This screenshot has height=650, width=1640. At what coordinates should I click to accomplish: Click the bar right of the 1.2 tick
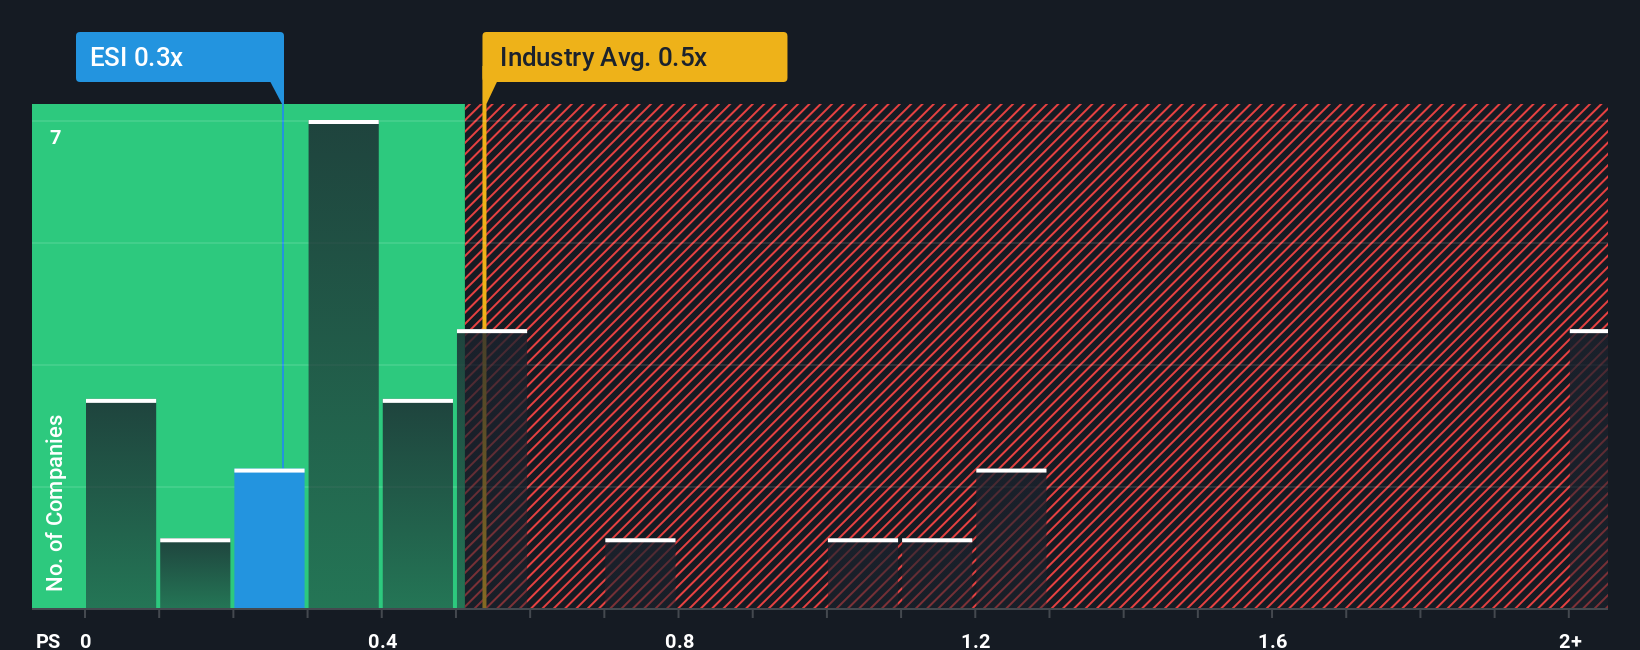point(1011,539)
